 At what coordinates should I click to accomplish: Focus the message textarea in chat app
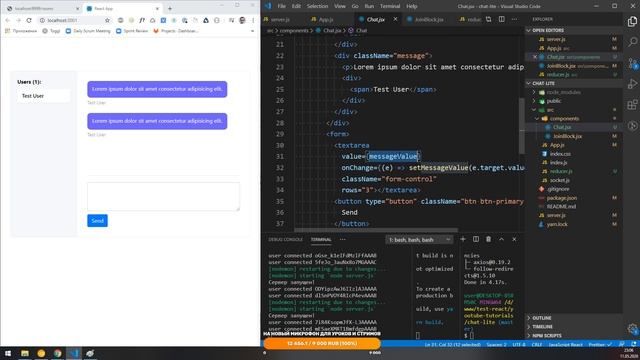pos(163,197)
